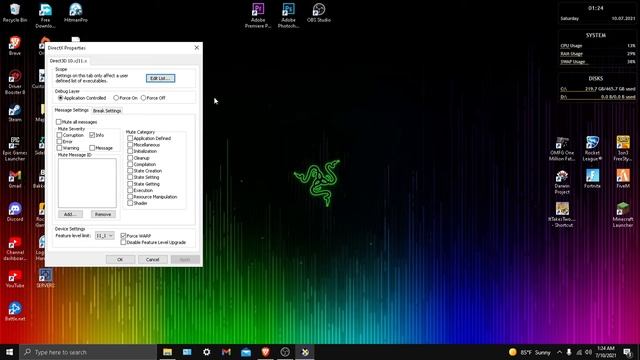
Task: Select the Rocket League desktop icon
Action: [x=592, y=149]
